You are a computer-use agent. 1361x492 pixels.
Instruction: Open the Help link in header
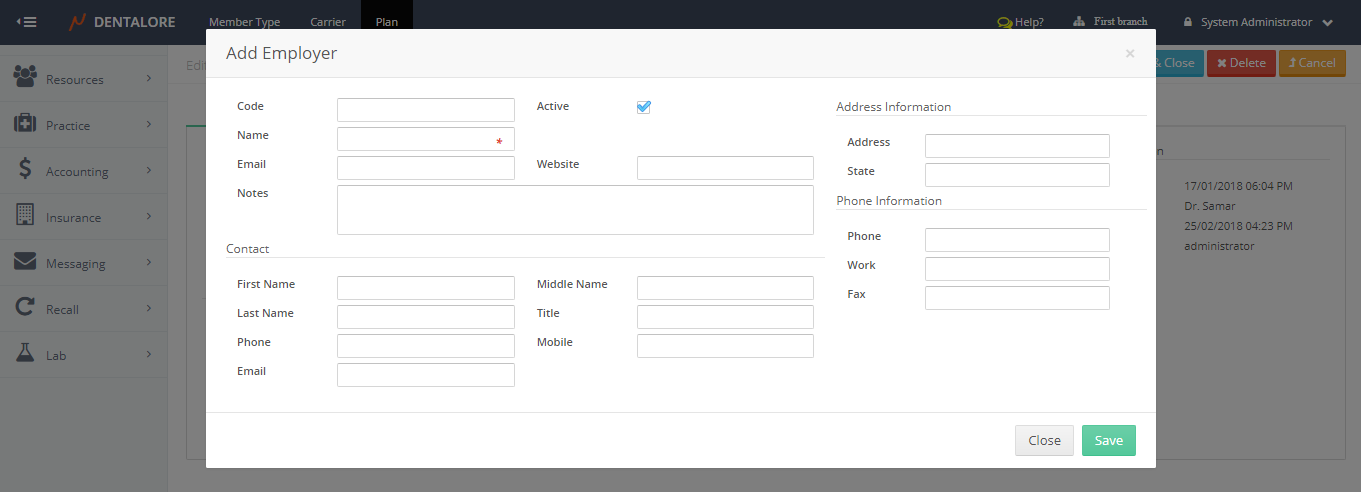point(1020,22)
